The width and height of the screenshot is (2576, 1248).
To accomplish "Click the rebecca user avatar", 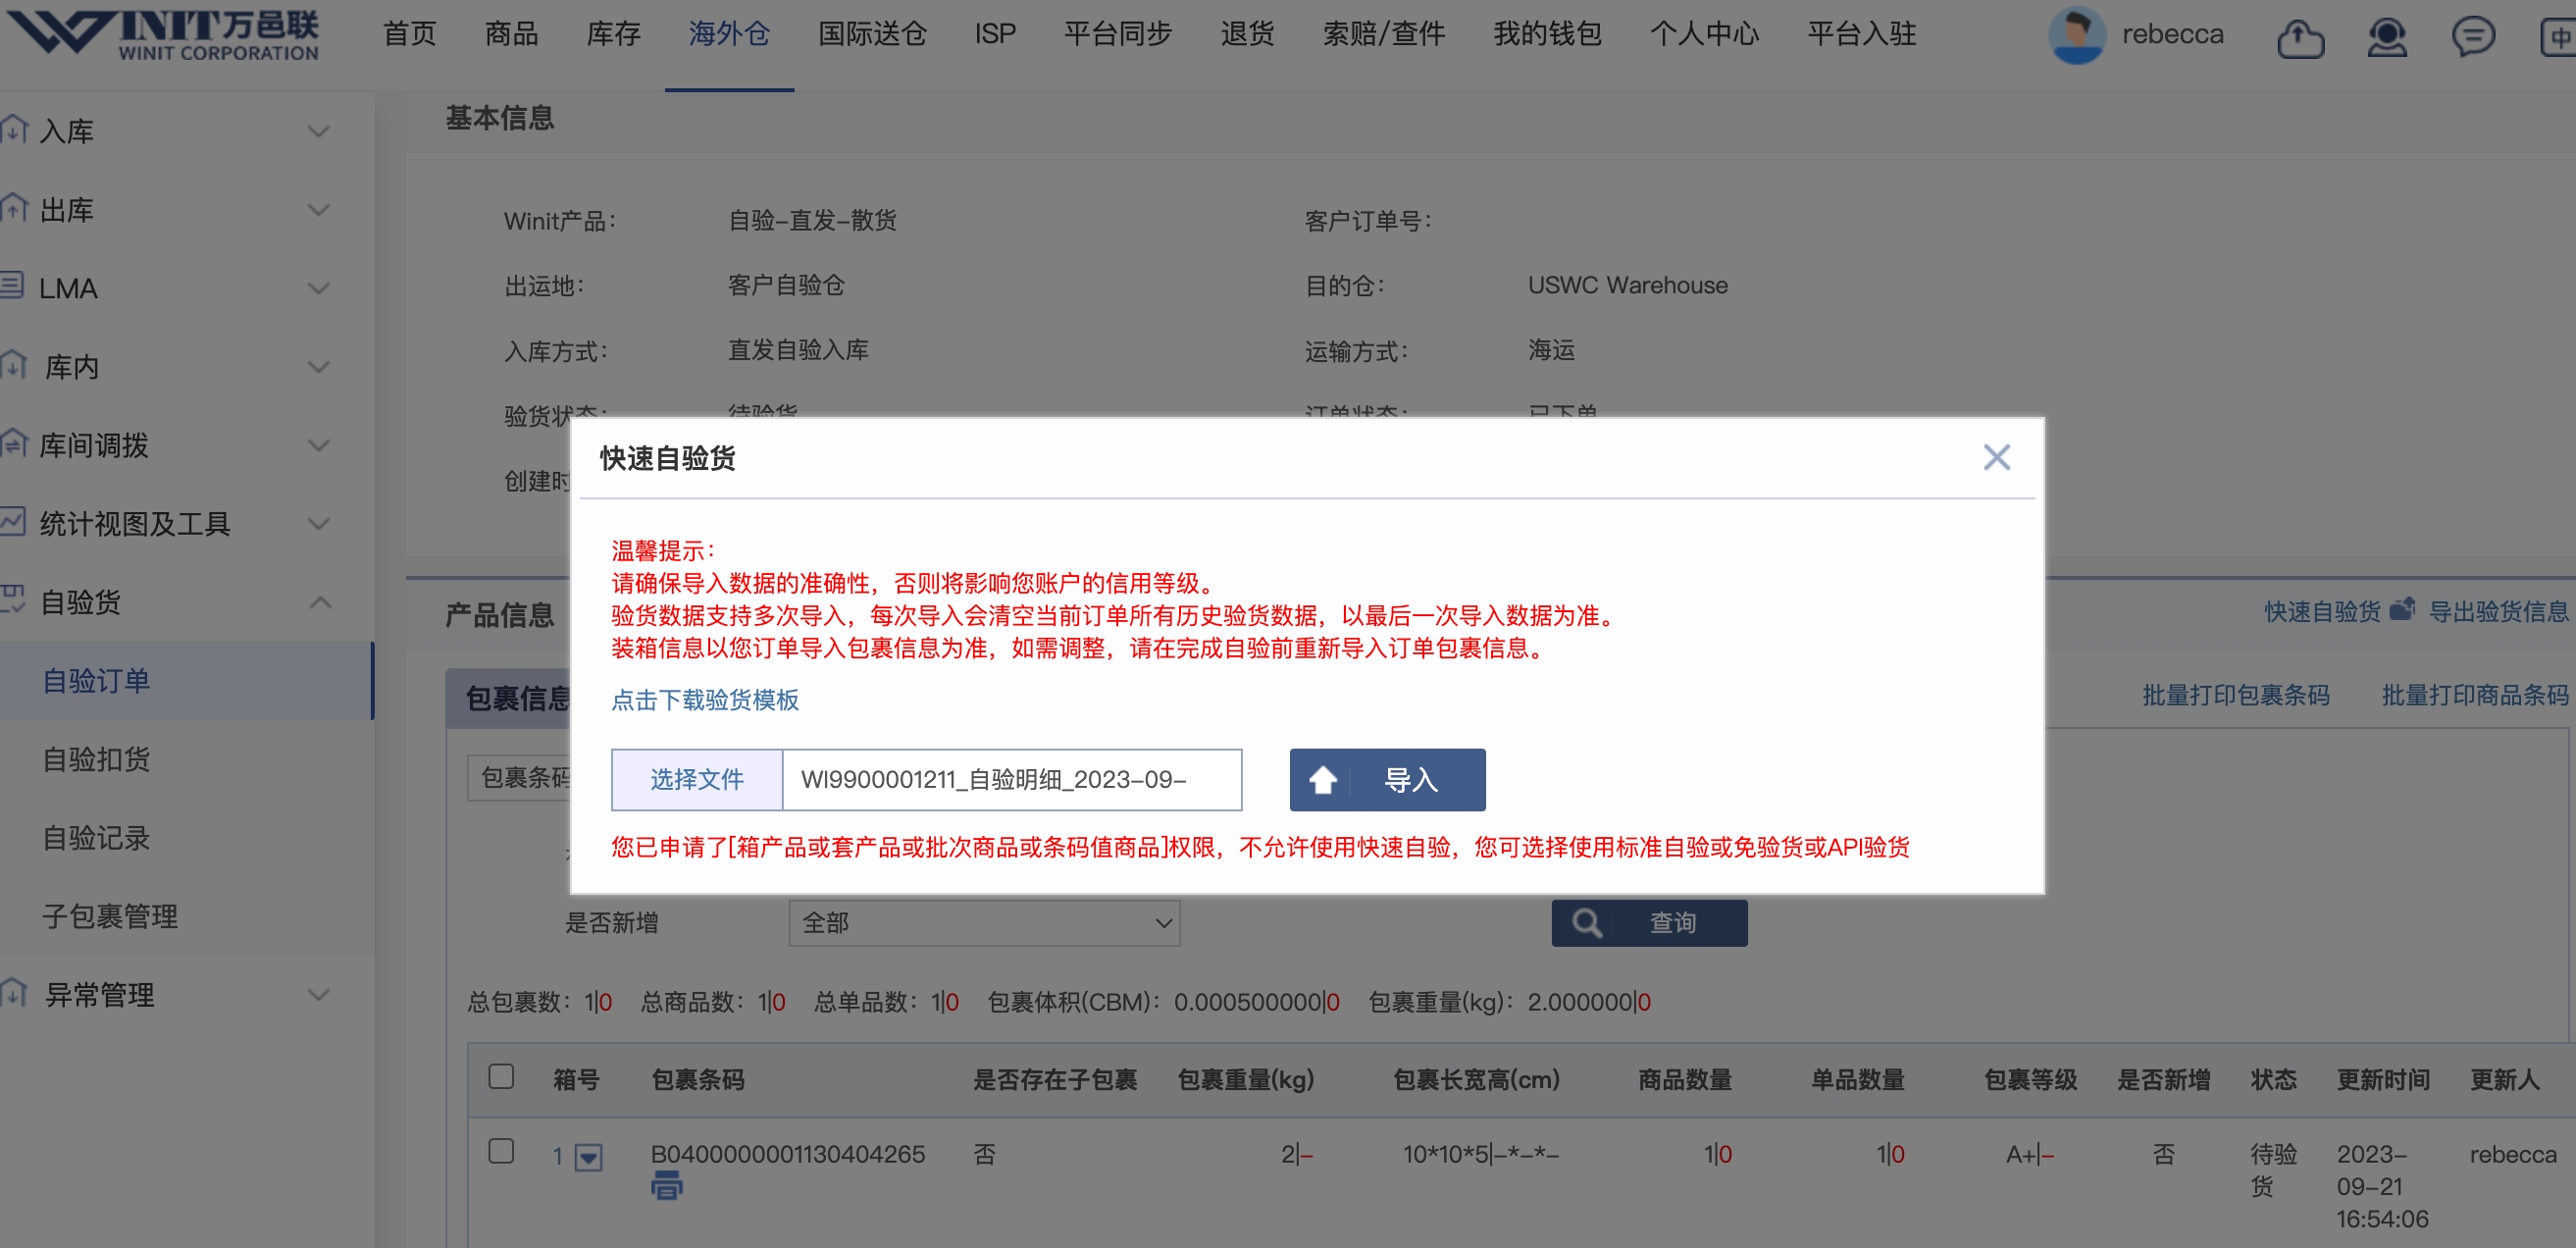I will coord(2076,35).
